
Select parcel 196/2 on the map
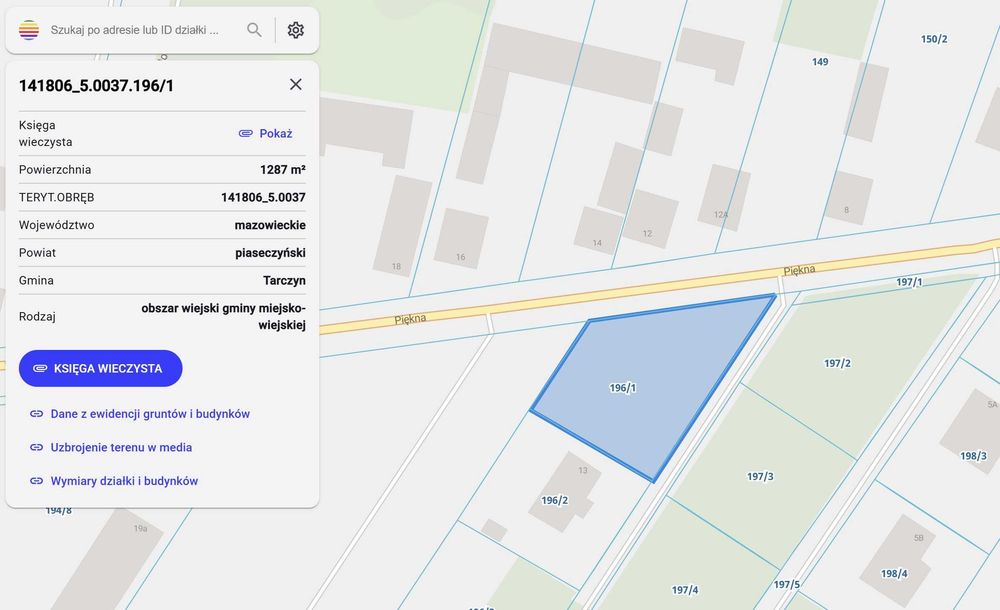pos(554,500)
